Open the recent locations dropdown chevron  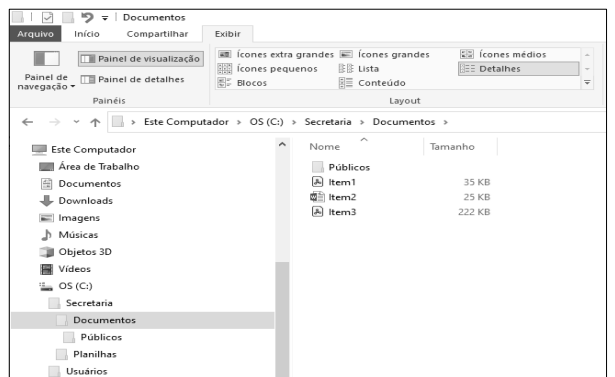tap(76, 122)
